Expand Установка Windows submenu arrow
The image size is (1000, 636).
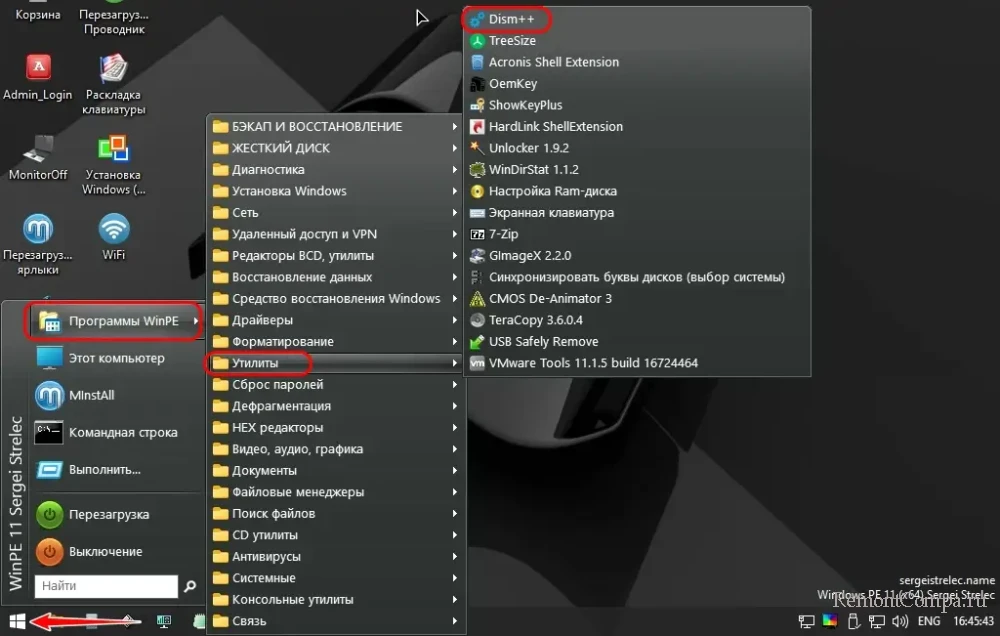pos(455,191)
